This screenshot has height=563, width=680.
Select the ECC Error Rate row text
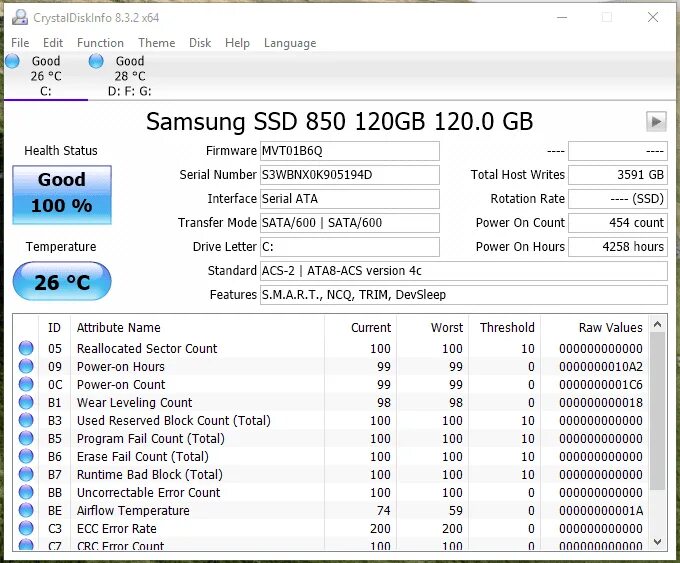pos(117,529)
